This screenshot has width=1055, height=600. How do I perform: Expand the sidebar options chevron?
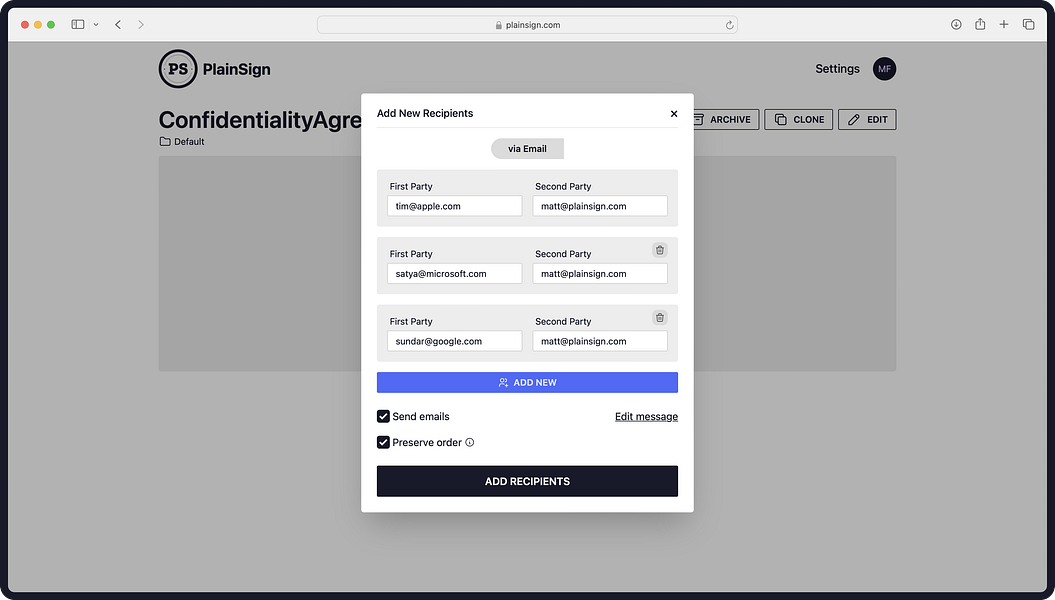click(96, 24)
